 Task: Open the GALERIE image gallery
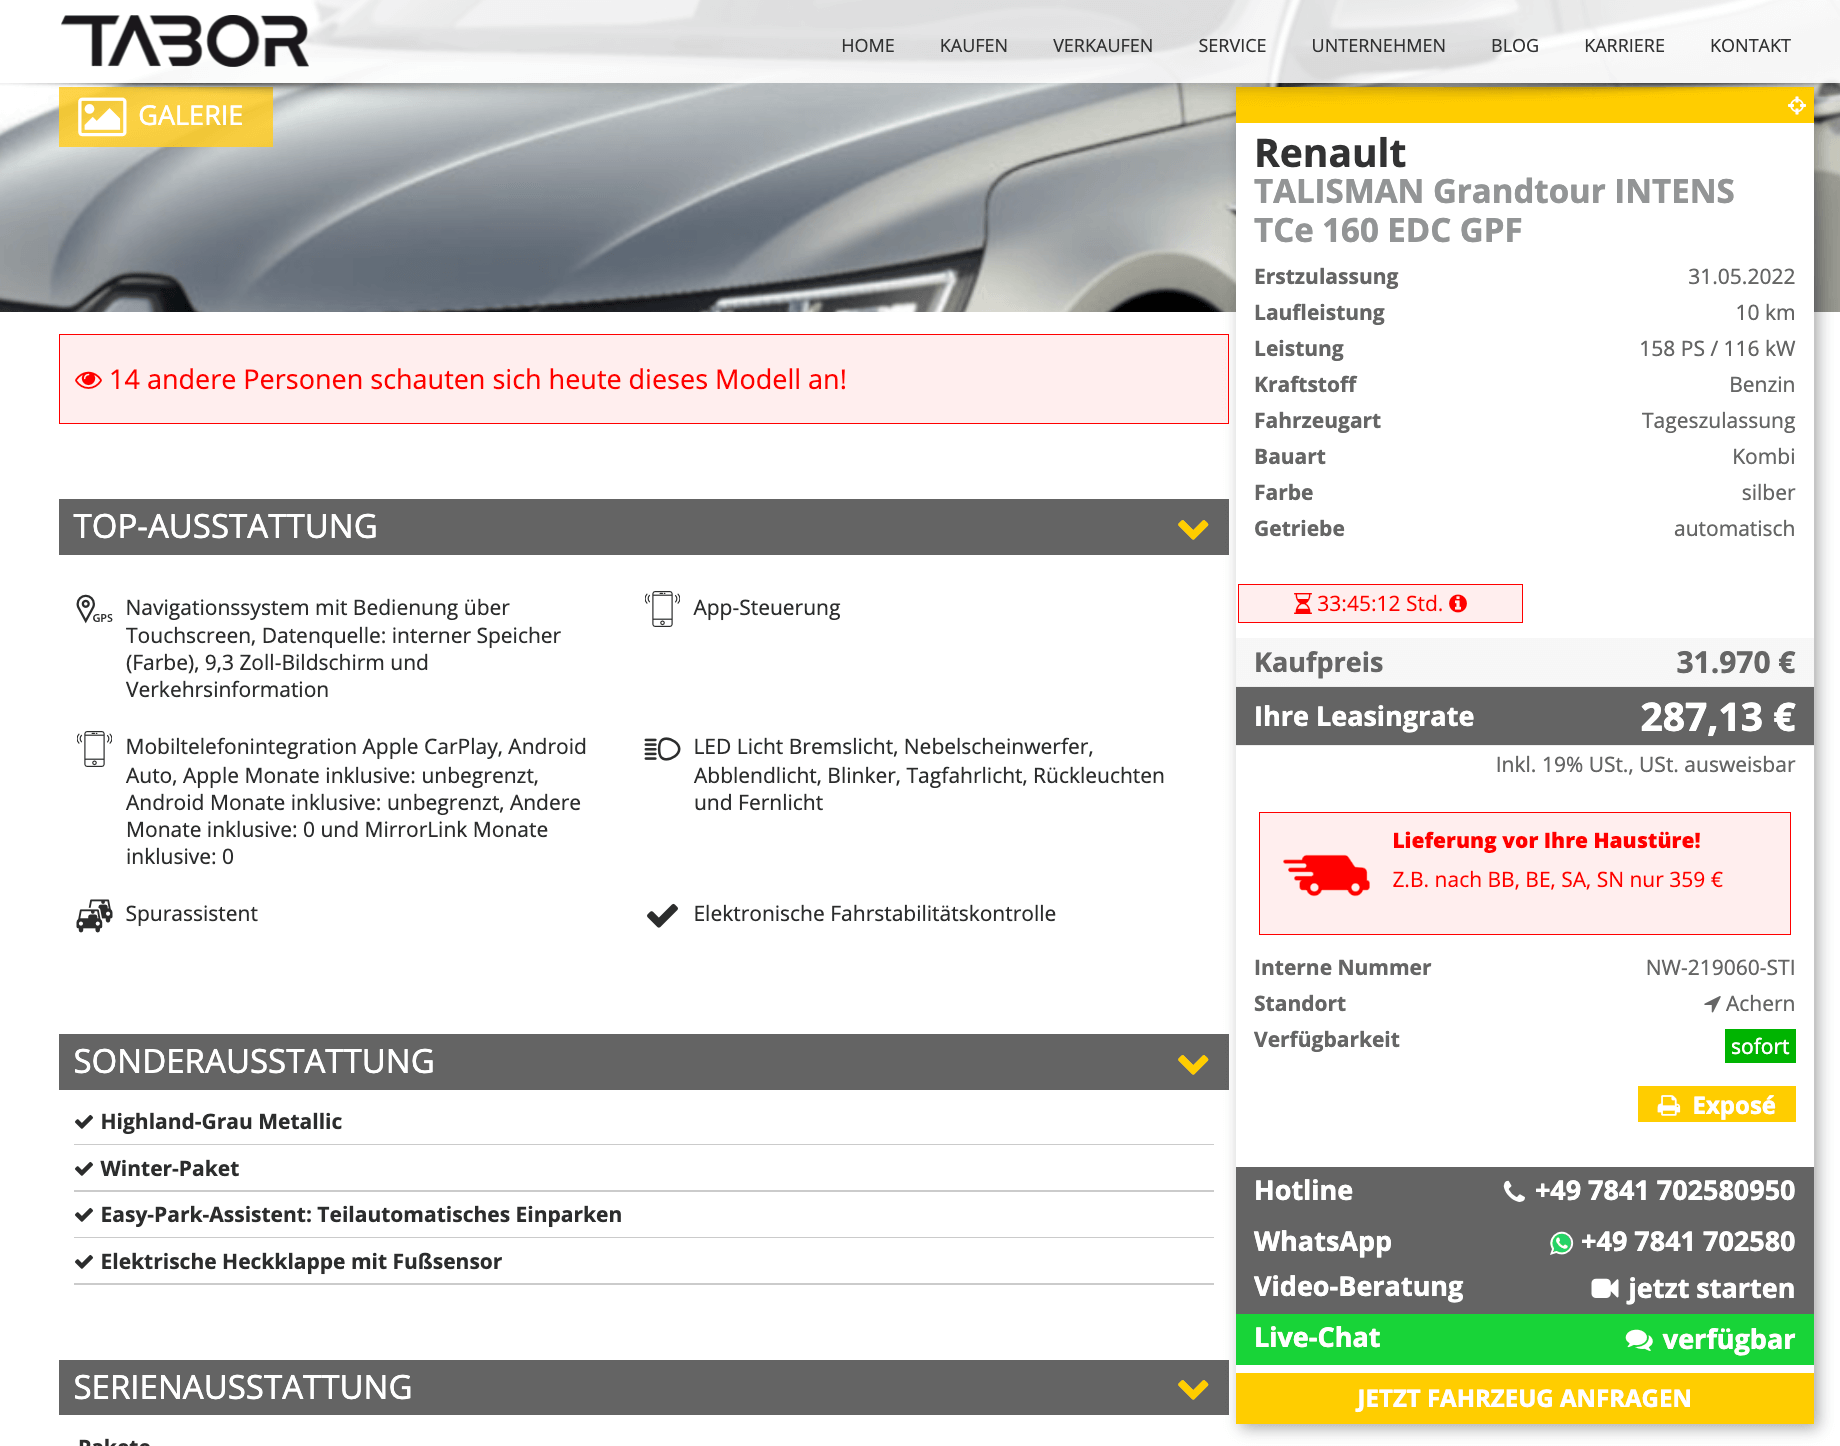166,116
